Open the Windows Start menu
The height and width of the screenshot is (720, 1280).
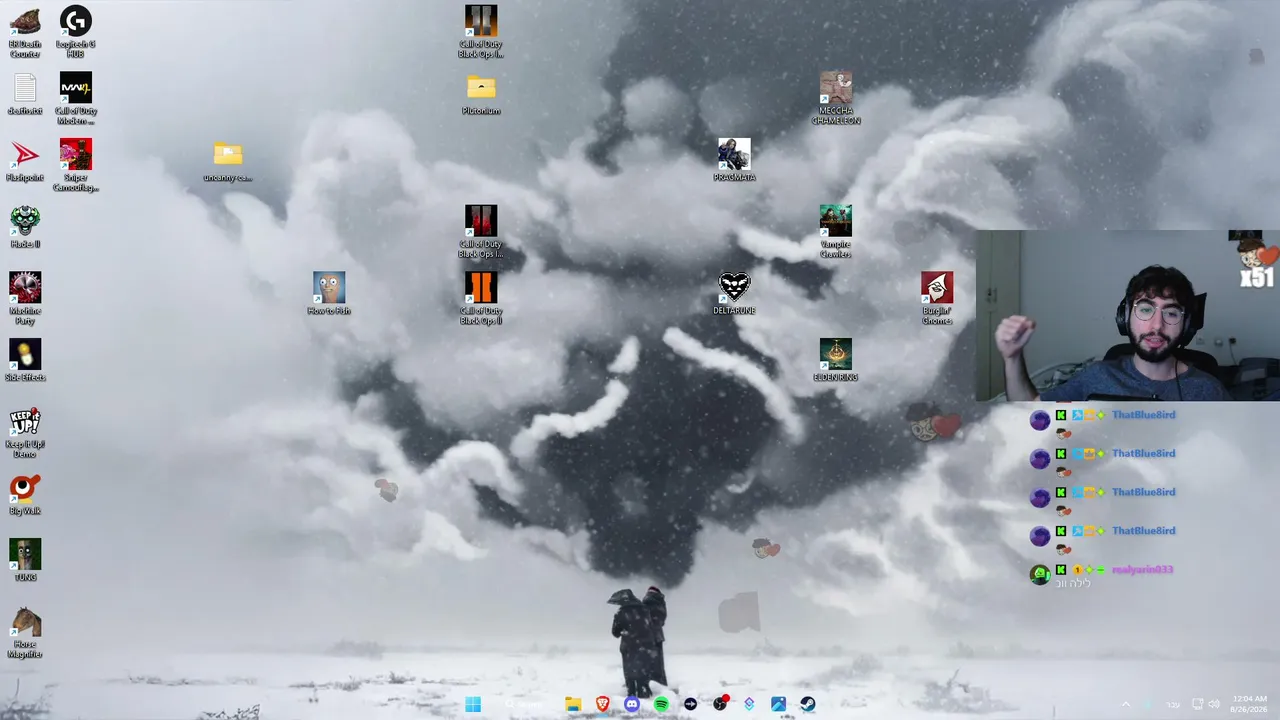tap(473, 705)
